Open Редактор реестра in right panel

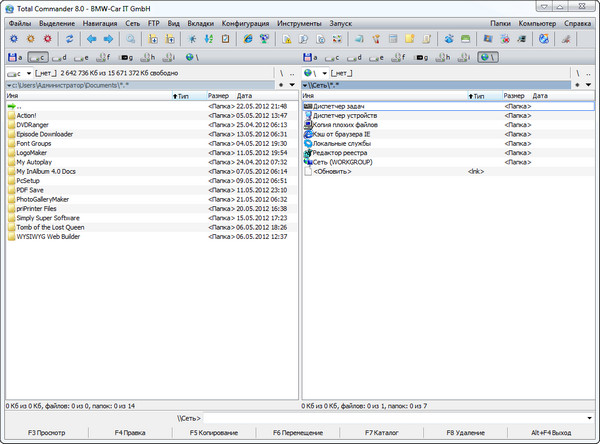pos(340,152)
